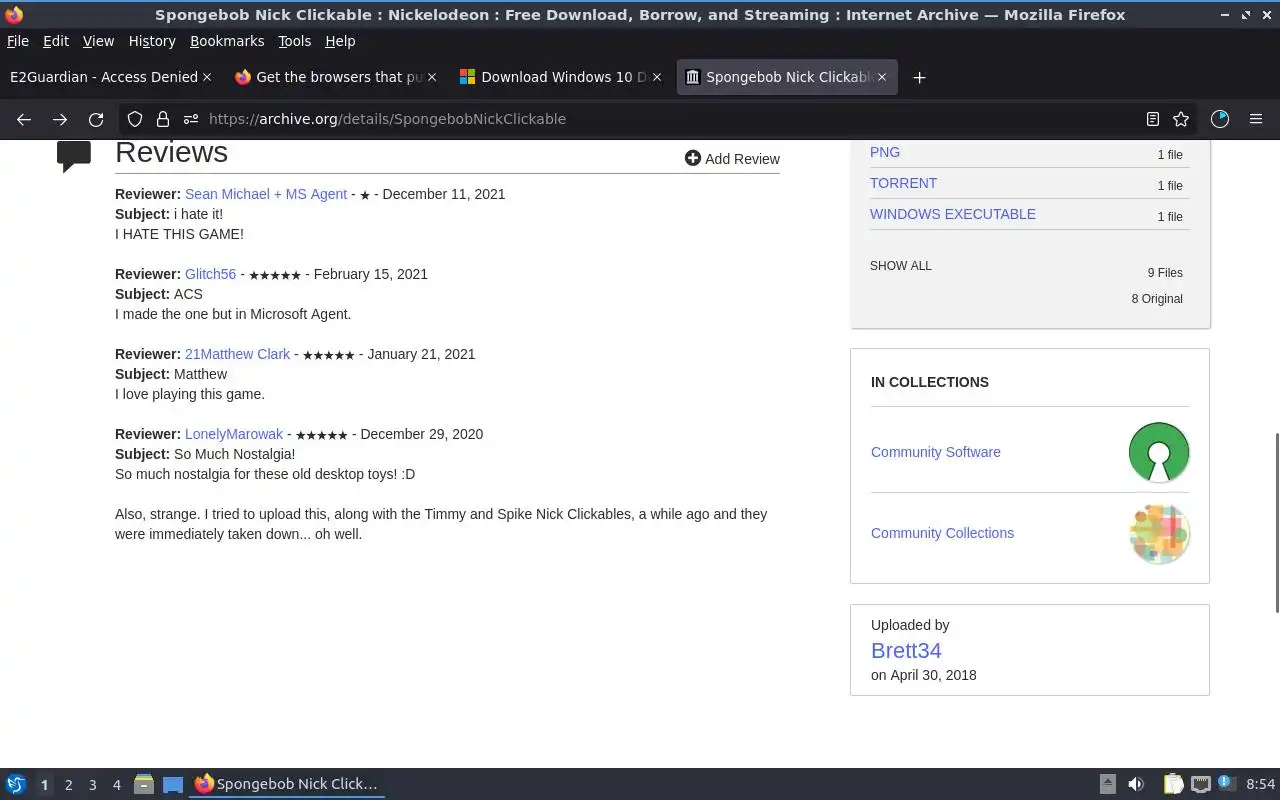Bookmark this page with the star
The width and height of the screenshot is (1280, 800).
tap(1181, 119)
